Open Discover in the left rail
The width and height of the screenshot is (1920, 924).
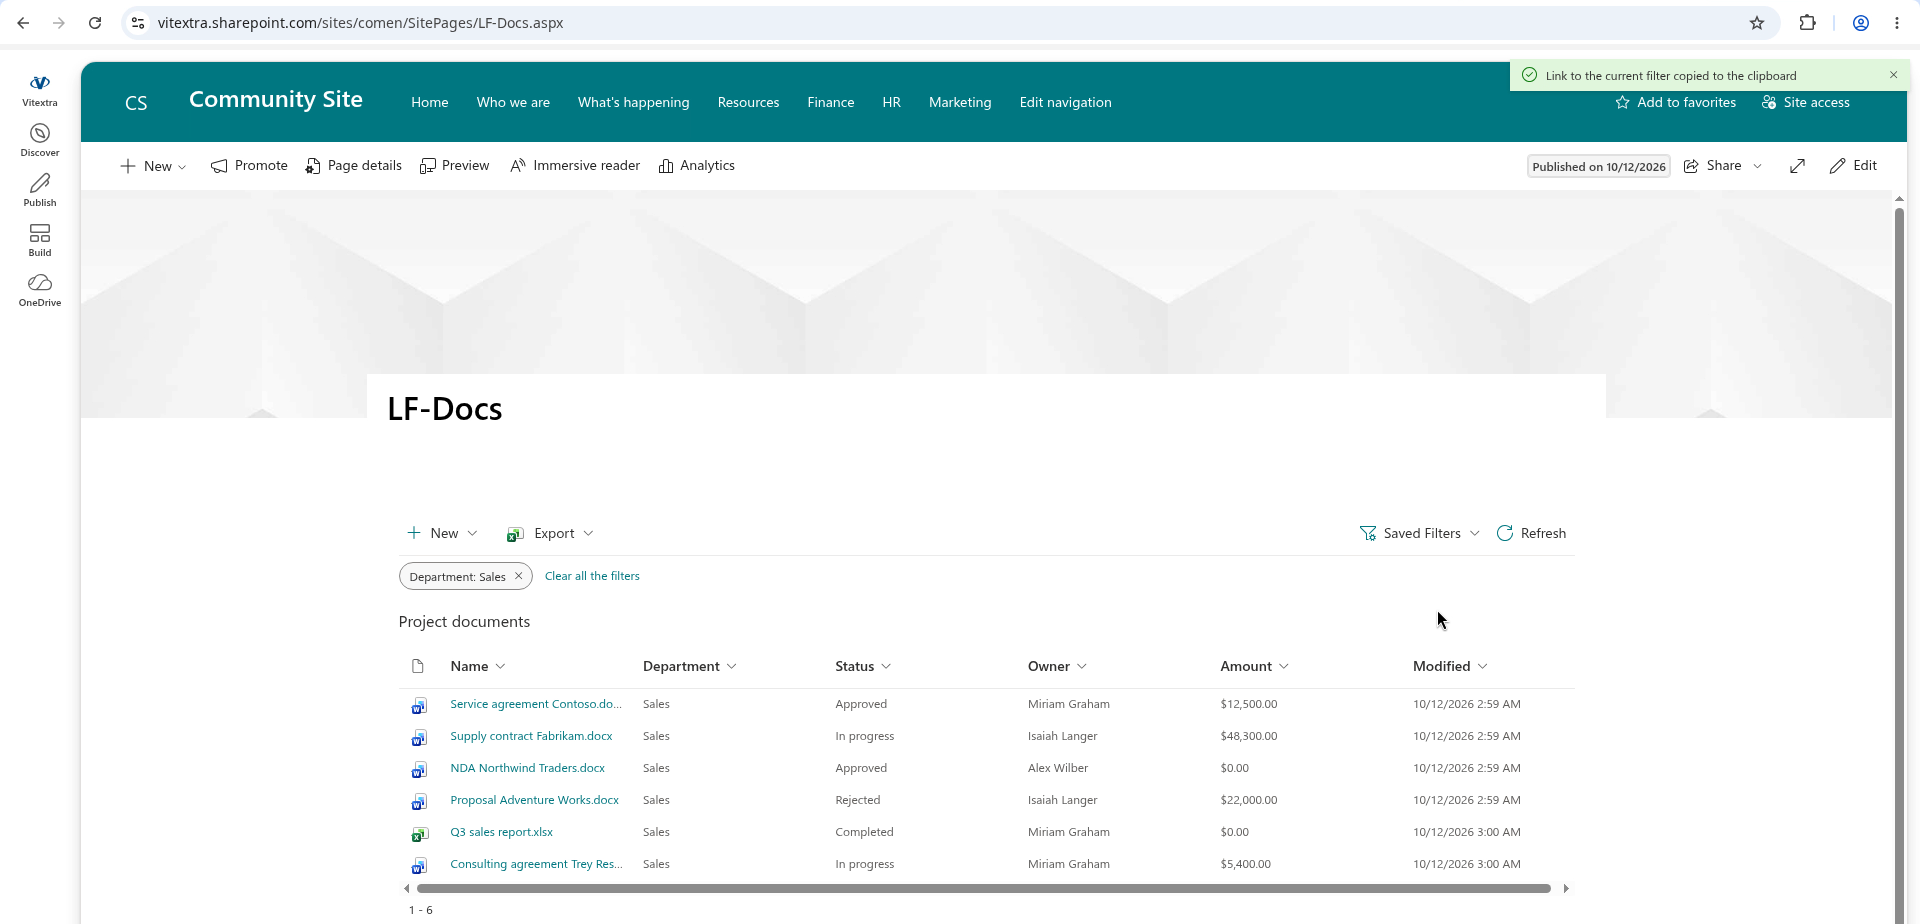[40, 140]
